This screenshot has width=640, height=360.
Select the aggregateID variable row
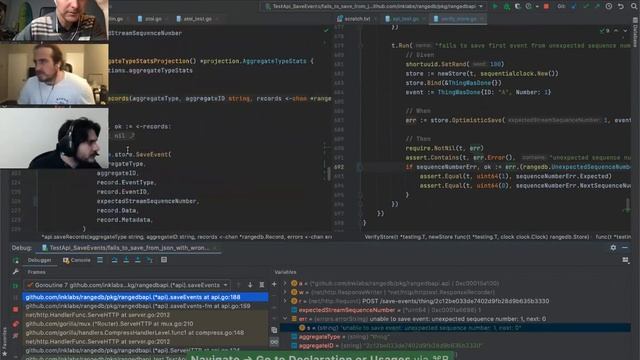coord(456,346)
